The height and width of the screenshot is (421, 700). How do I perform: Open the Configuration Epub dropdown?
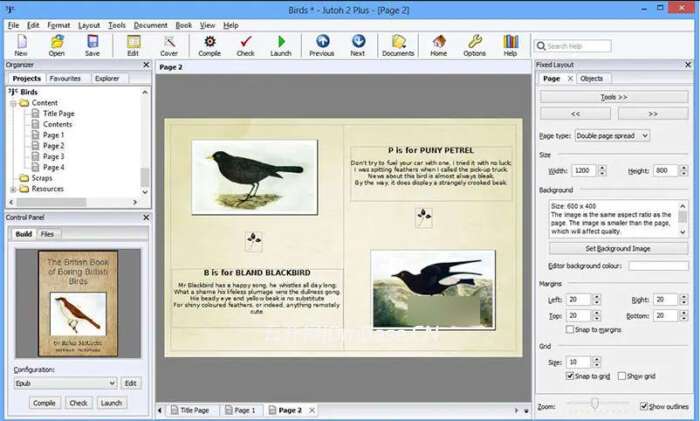coord(65,383)
